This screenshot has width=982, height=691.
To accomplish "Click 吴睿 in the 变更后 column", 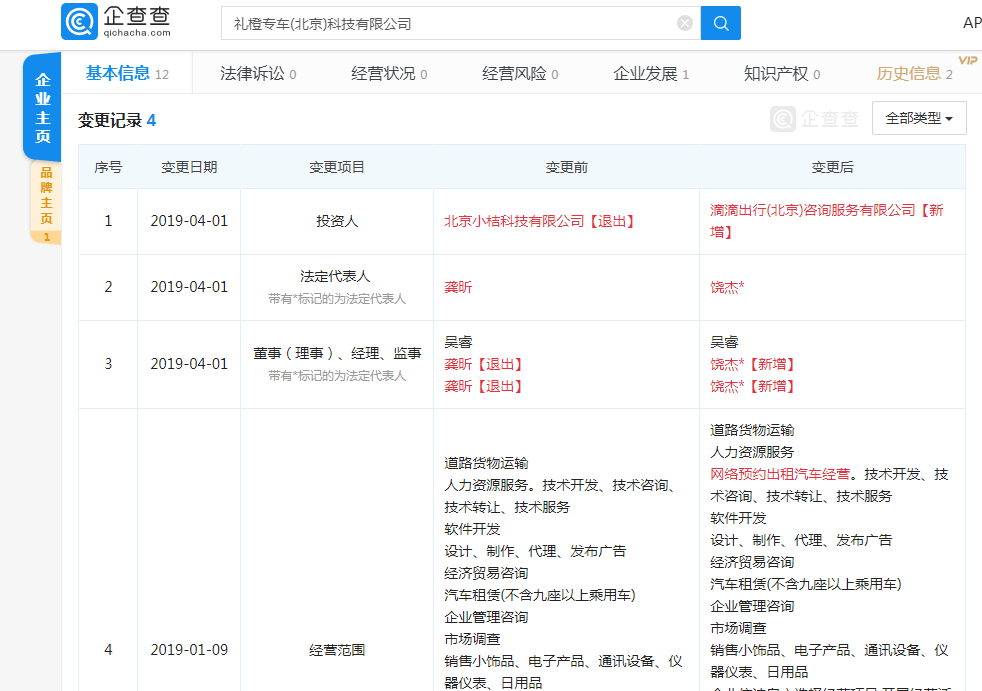I will tap(724, 342).
